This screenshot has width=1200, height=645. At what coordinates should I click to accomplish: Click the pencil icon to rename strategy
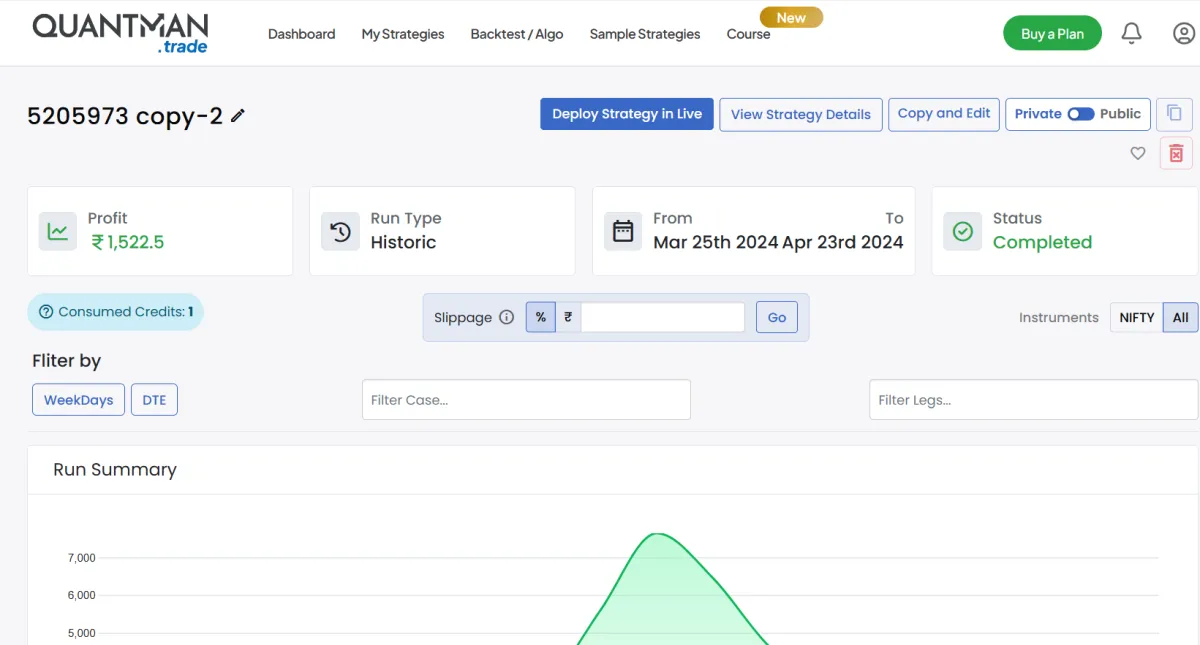coord(237,116)
